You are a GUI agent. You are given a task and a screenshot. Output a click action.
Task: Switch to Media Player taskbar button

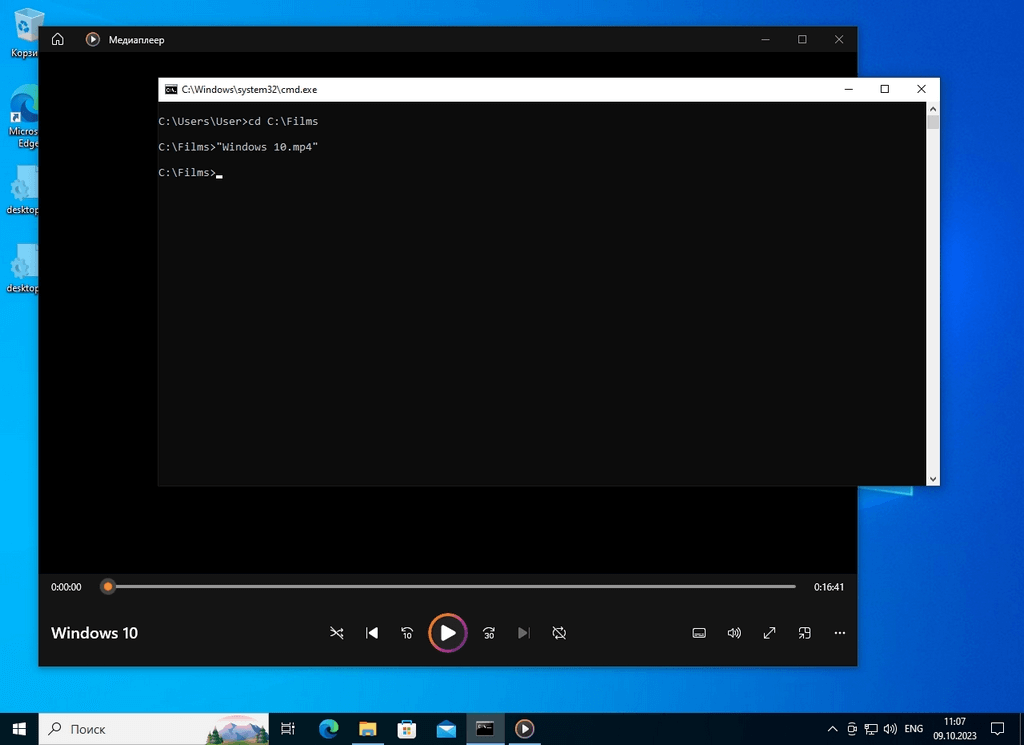(x=524, y=729)
